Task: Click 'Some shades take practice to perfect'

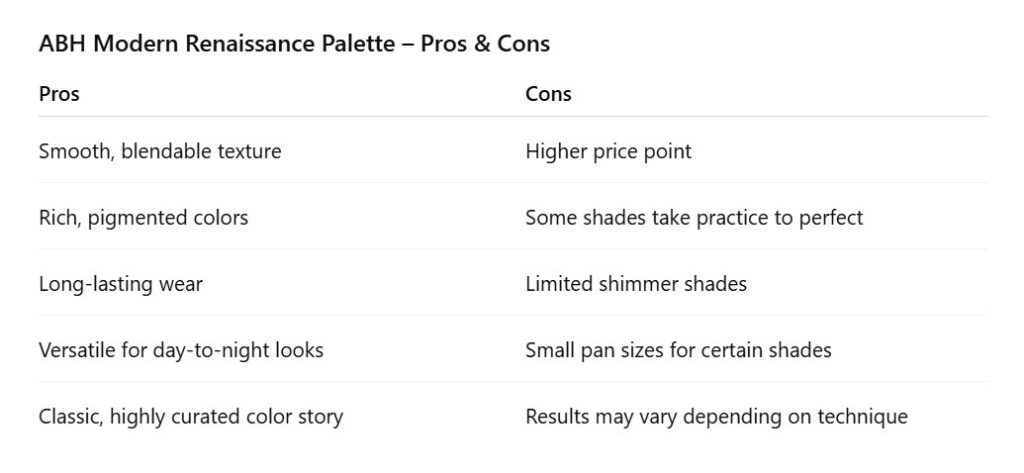Action: [x=694, y=218]
